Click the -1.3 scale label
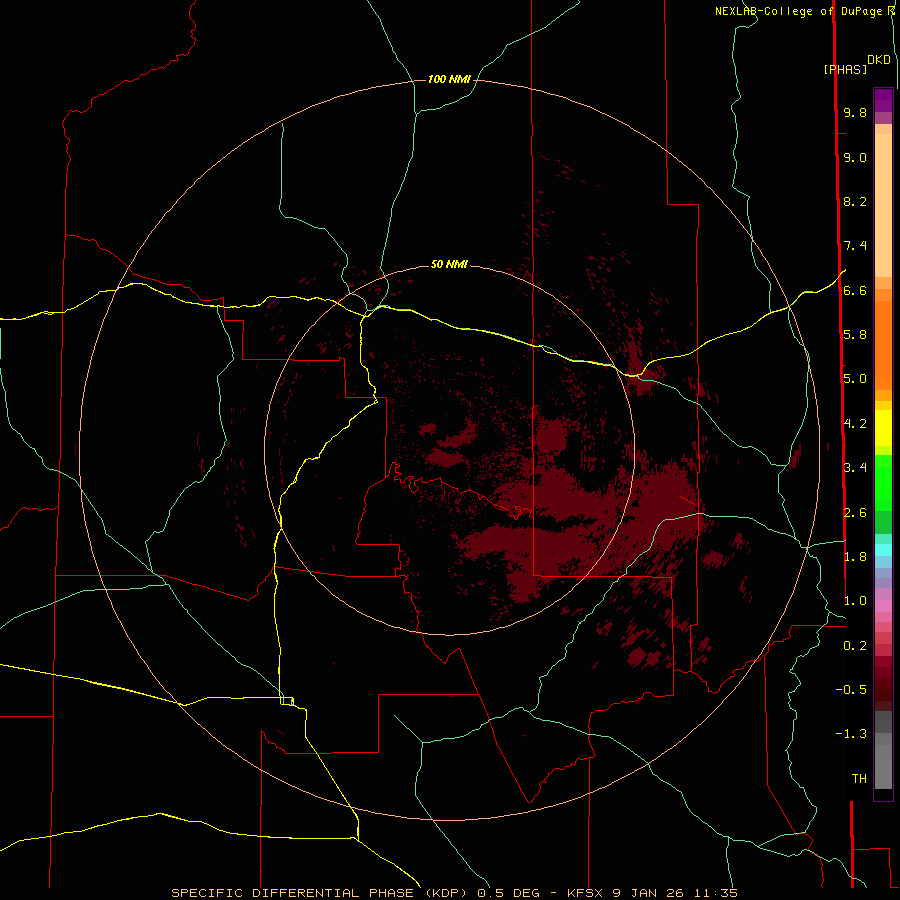900x900 pixels. [851, 734]
